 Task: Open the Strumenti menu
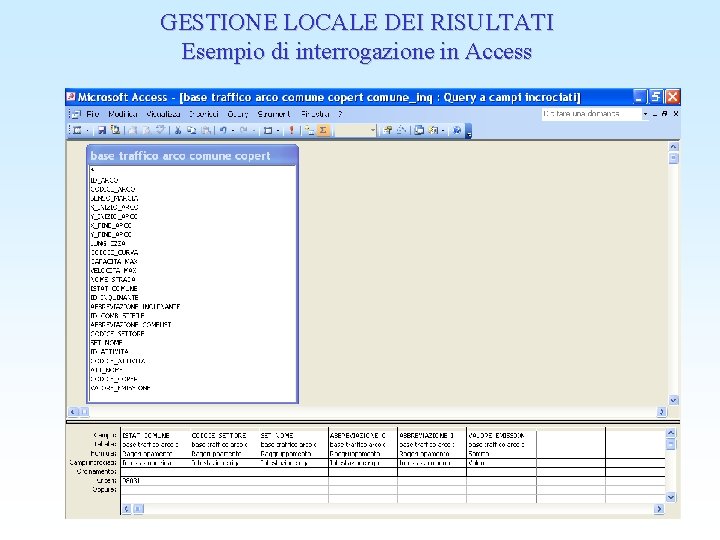pos(274,114)
